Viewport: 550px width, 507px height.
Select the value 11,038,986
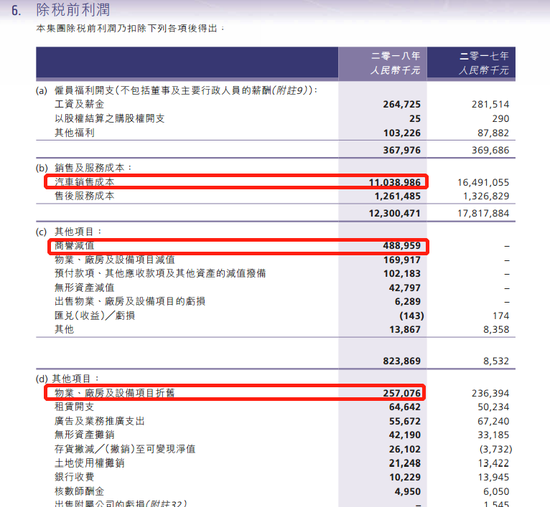(x=395, y=182)
